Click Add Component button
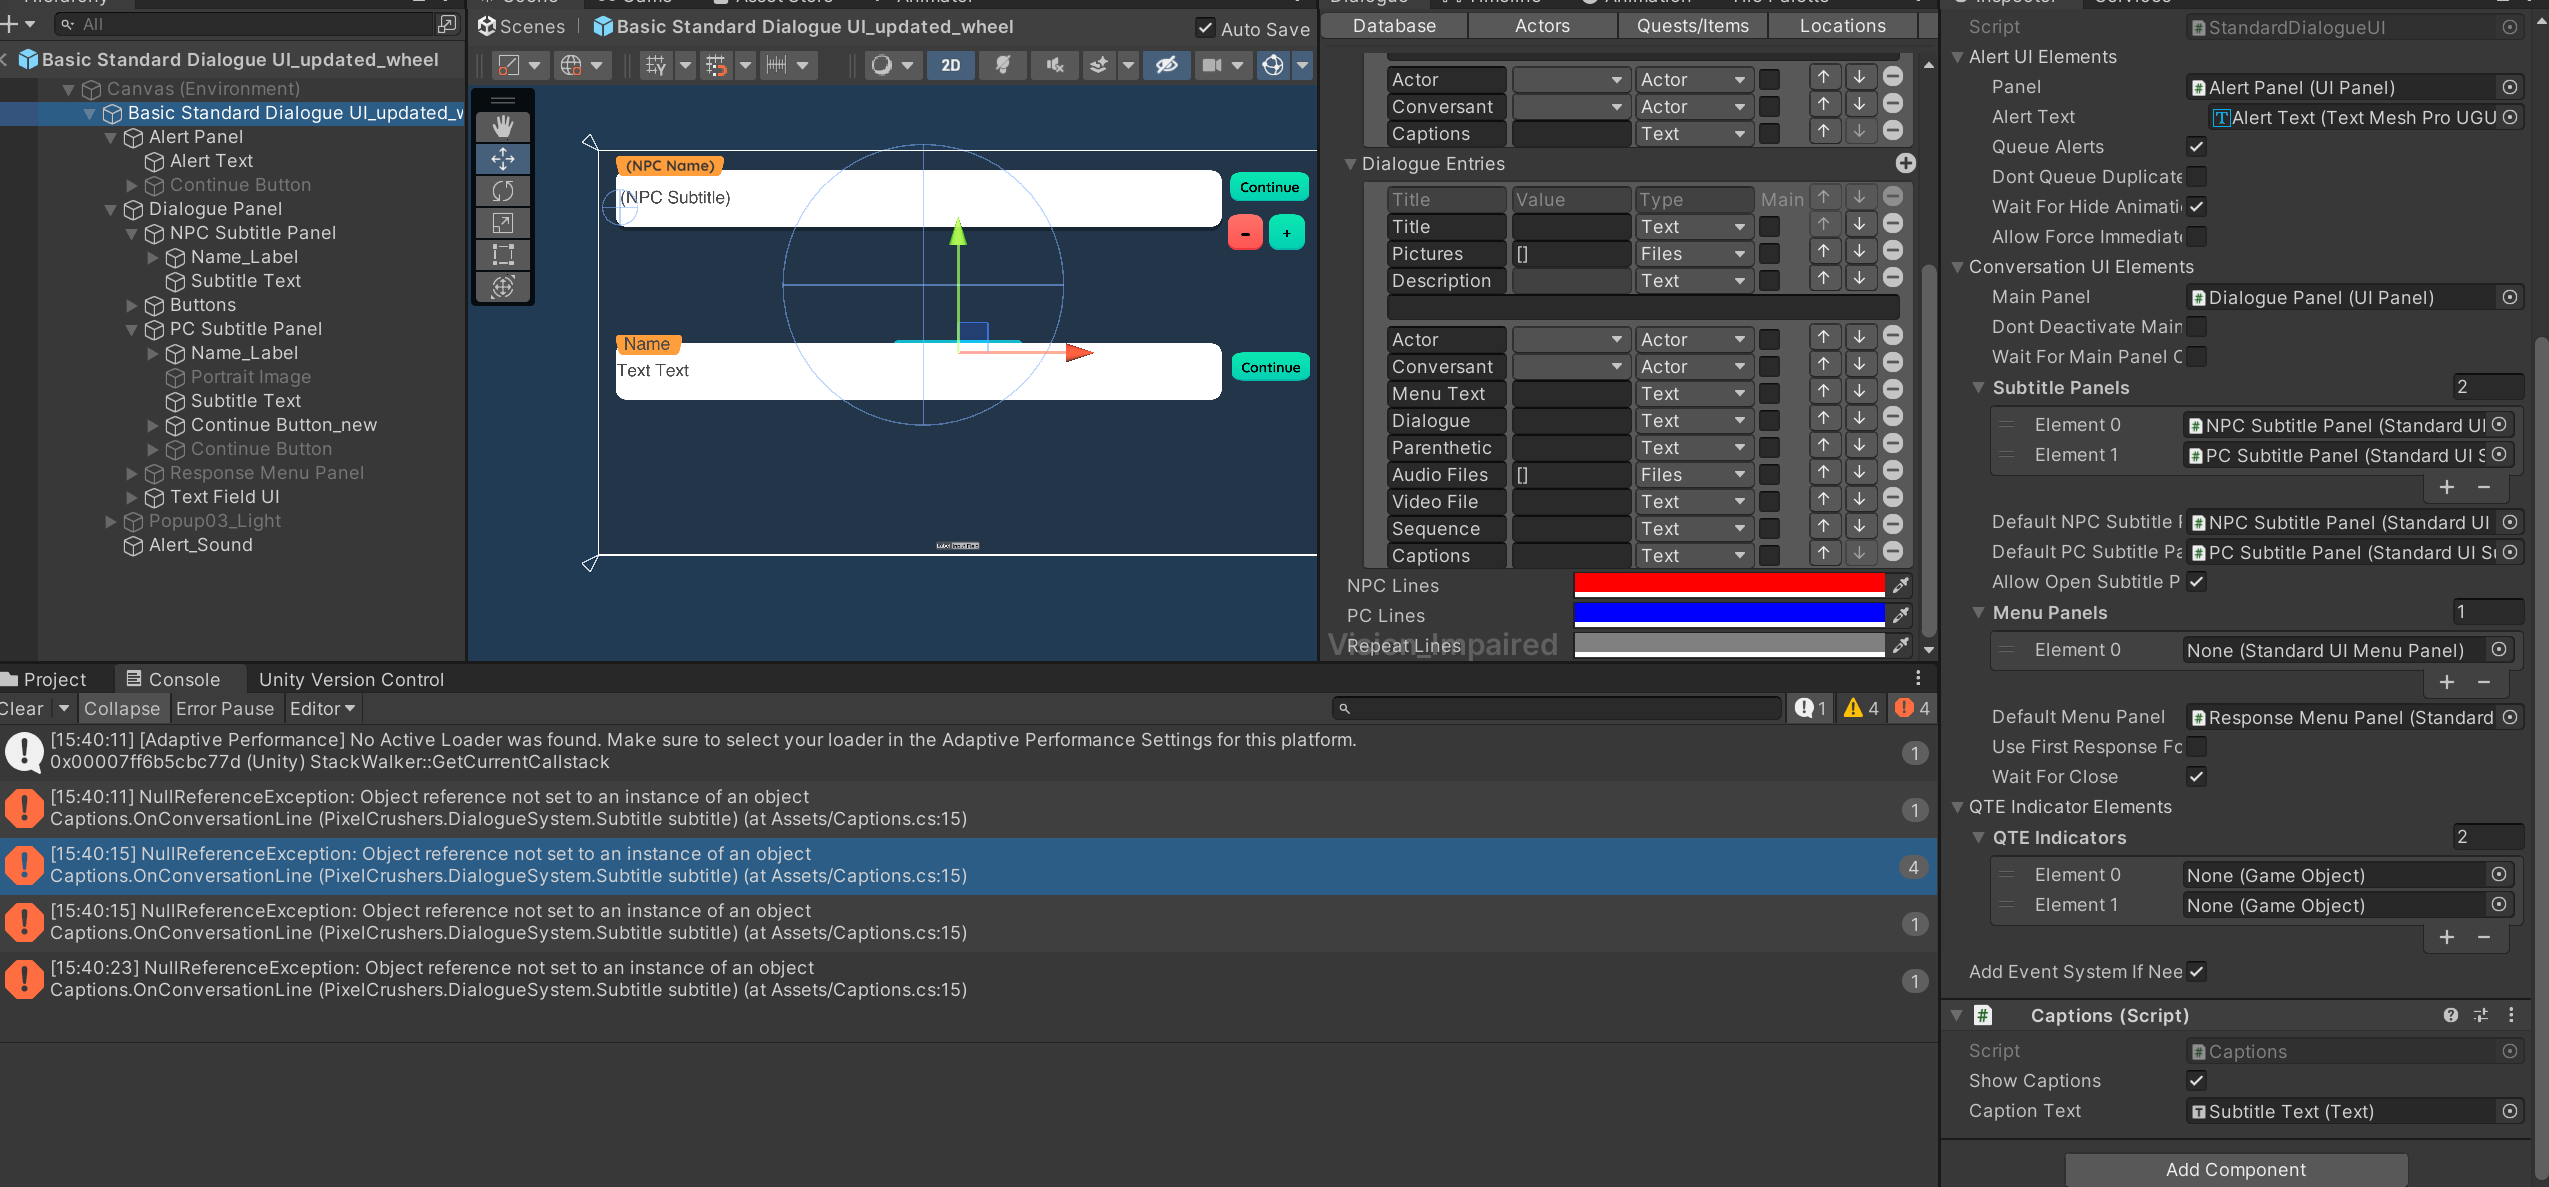 click(2235, 1169)
